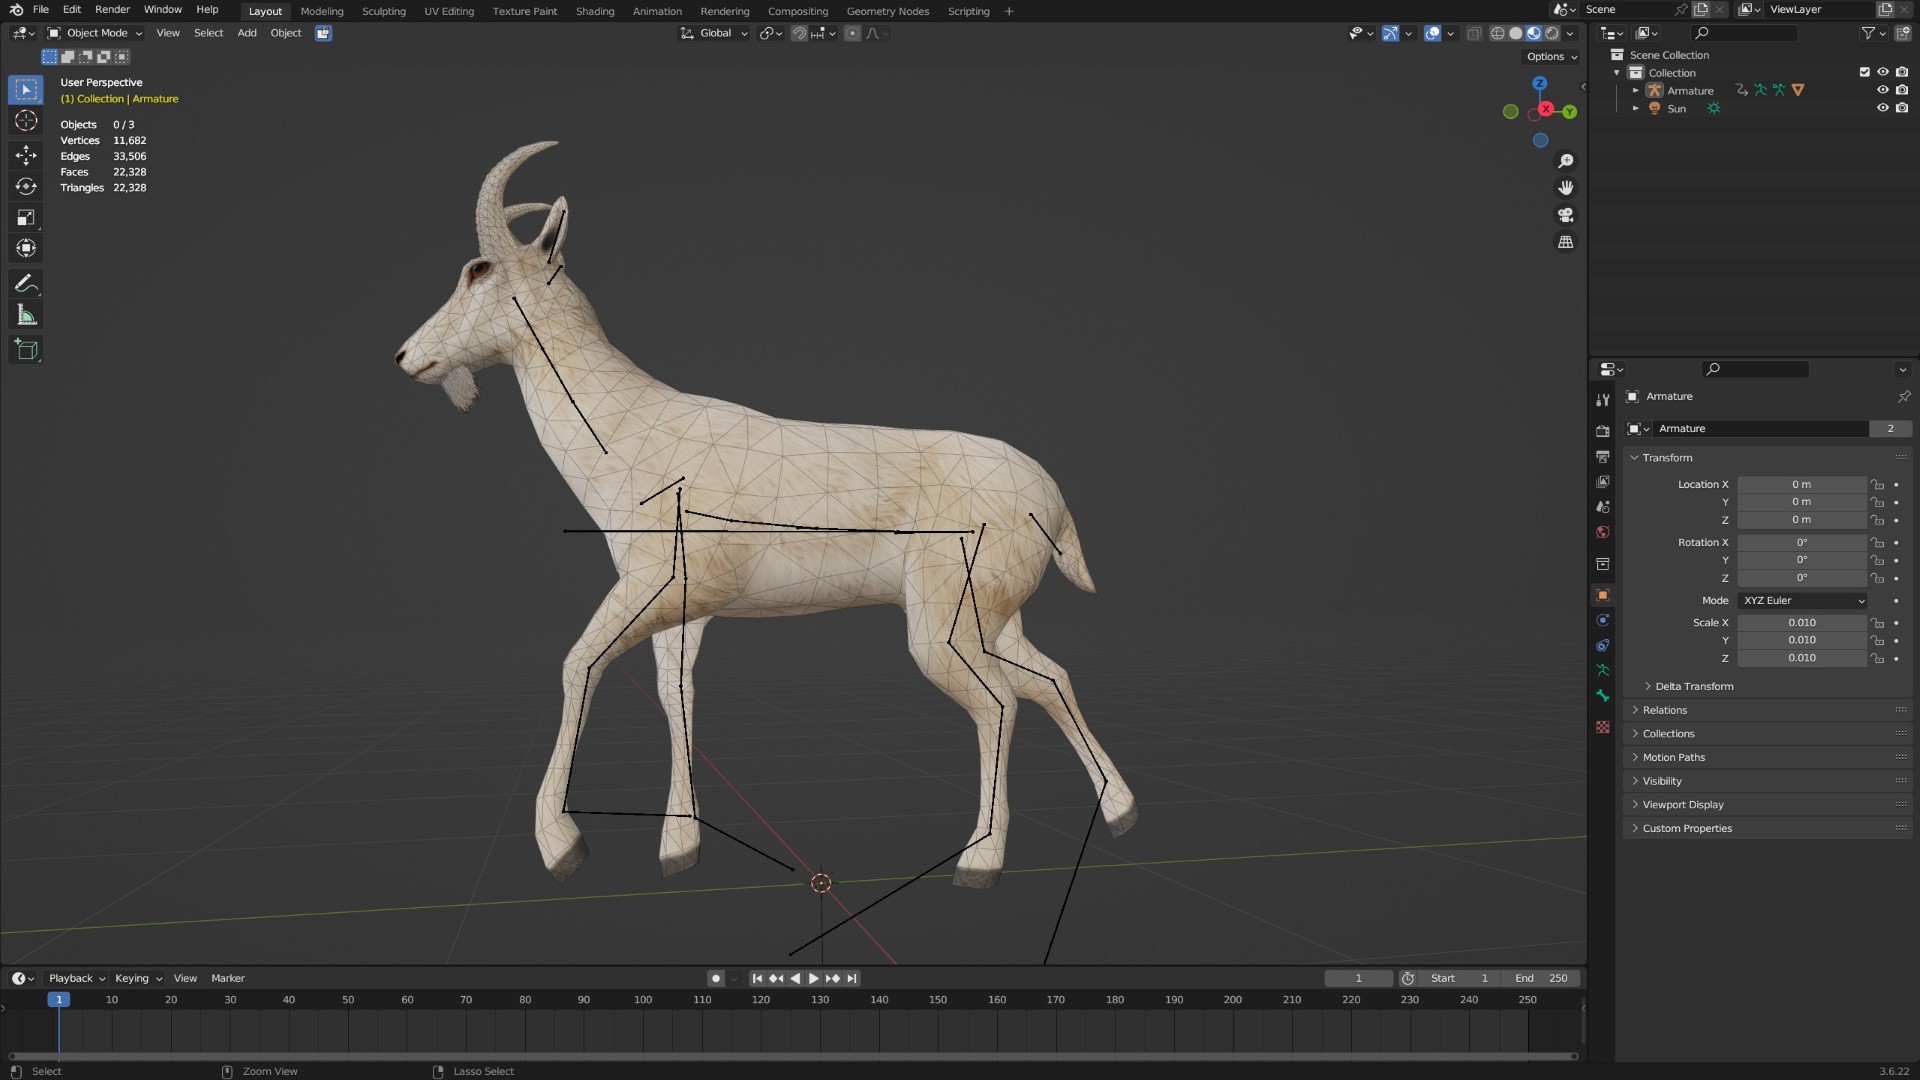Screen dimensions: 1920x1080
Task: Open the Playback popover
Action: [76, 979]
